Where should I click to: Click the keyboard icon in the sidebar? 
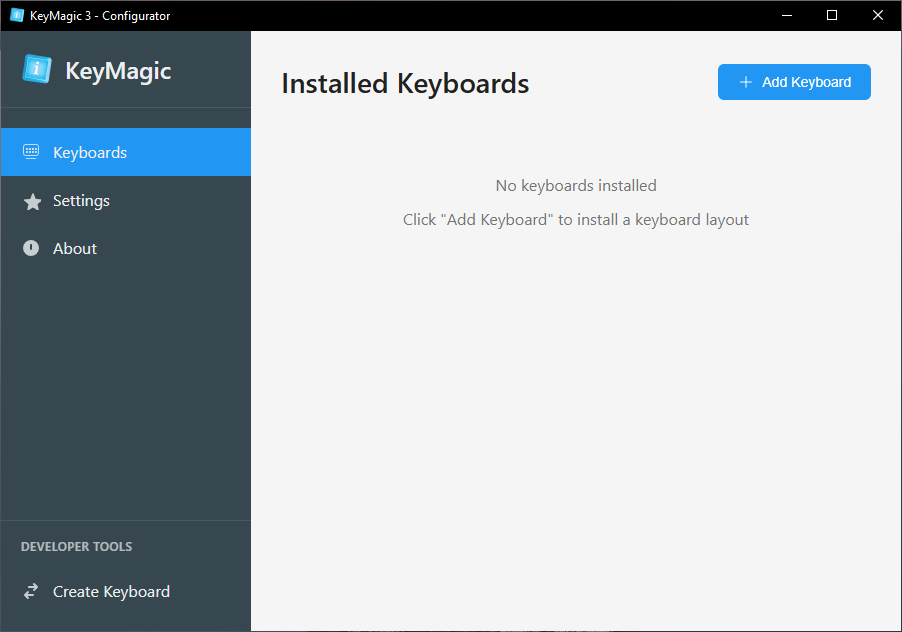(x=31, y=152)
